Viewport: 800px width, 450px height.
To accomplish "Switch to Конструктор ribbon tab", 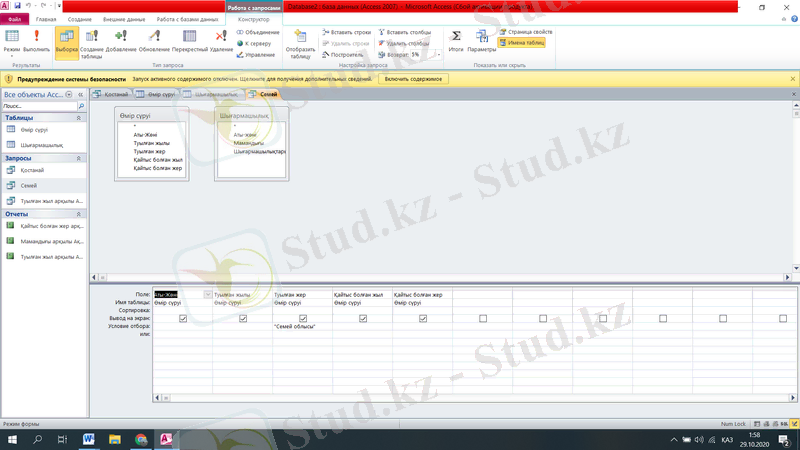I will [x=254, y=19].
